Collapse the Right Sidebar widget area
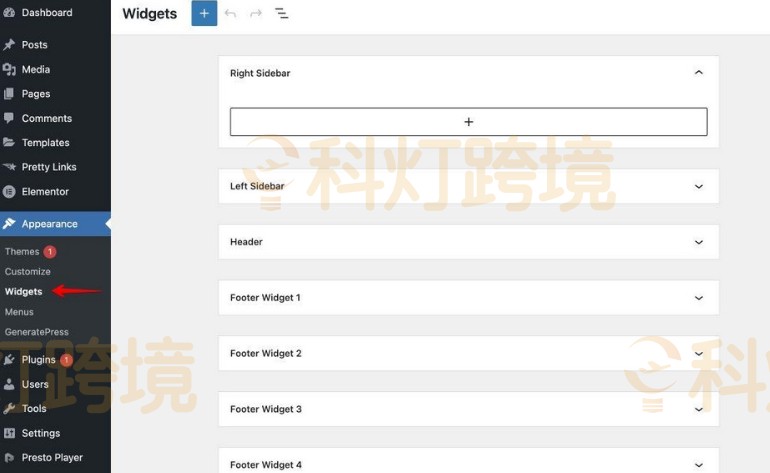The height and width of the screenshot is (473, 770). pos(698,73)
